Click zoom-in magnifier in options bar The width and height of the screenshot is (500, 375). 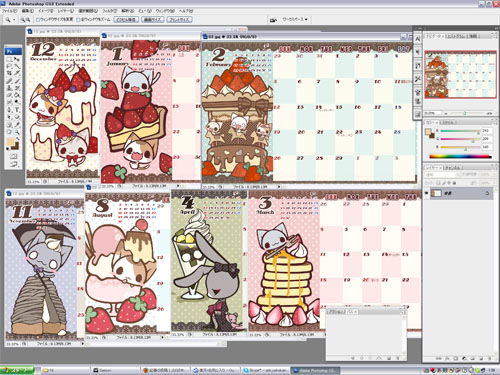point(23,20)
